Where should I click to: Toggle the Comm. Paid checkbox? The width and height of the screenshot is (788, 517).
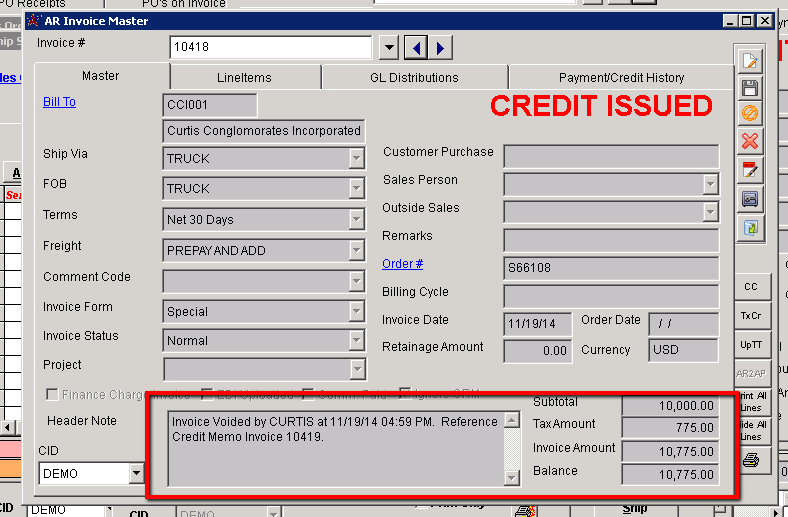(309, 395)
